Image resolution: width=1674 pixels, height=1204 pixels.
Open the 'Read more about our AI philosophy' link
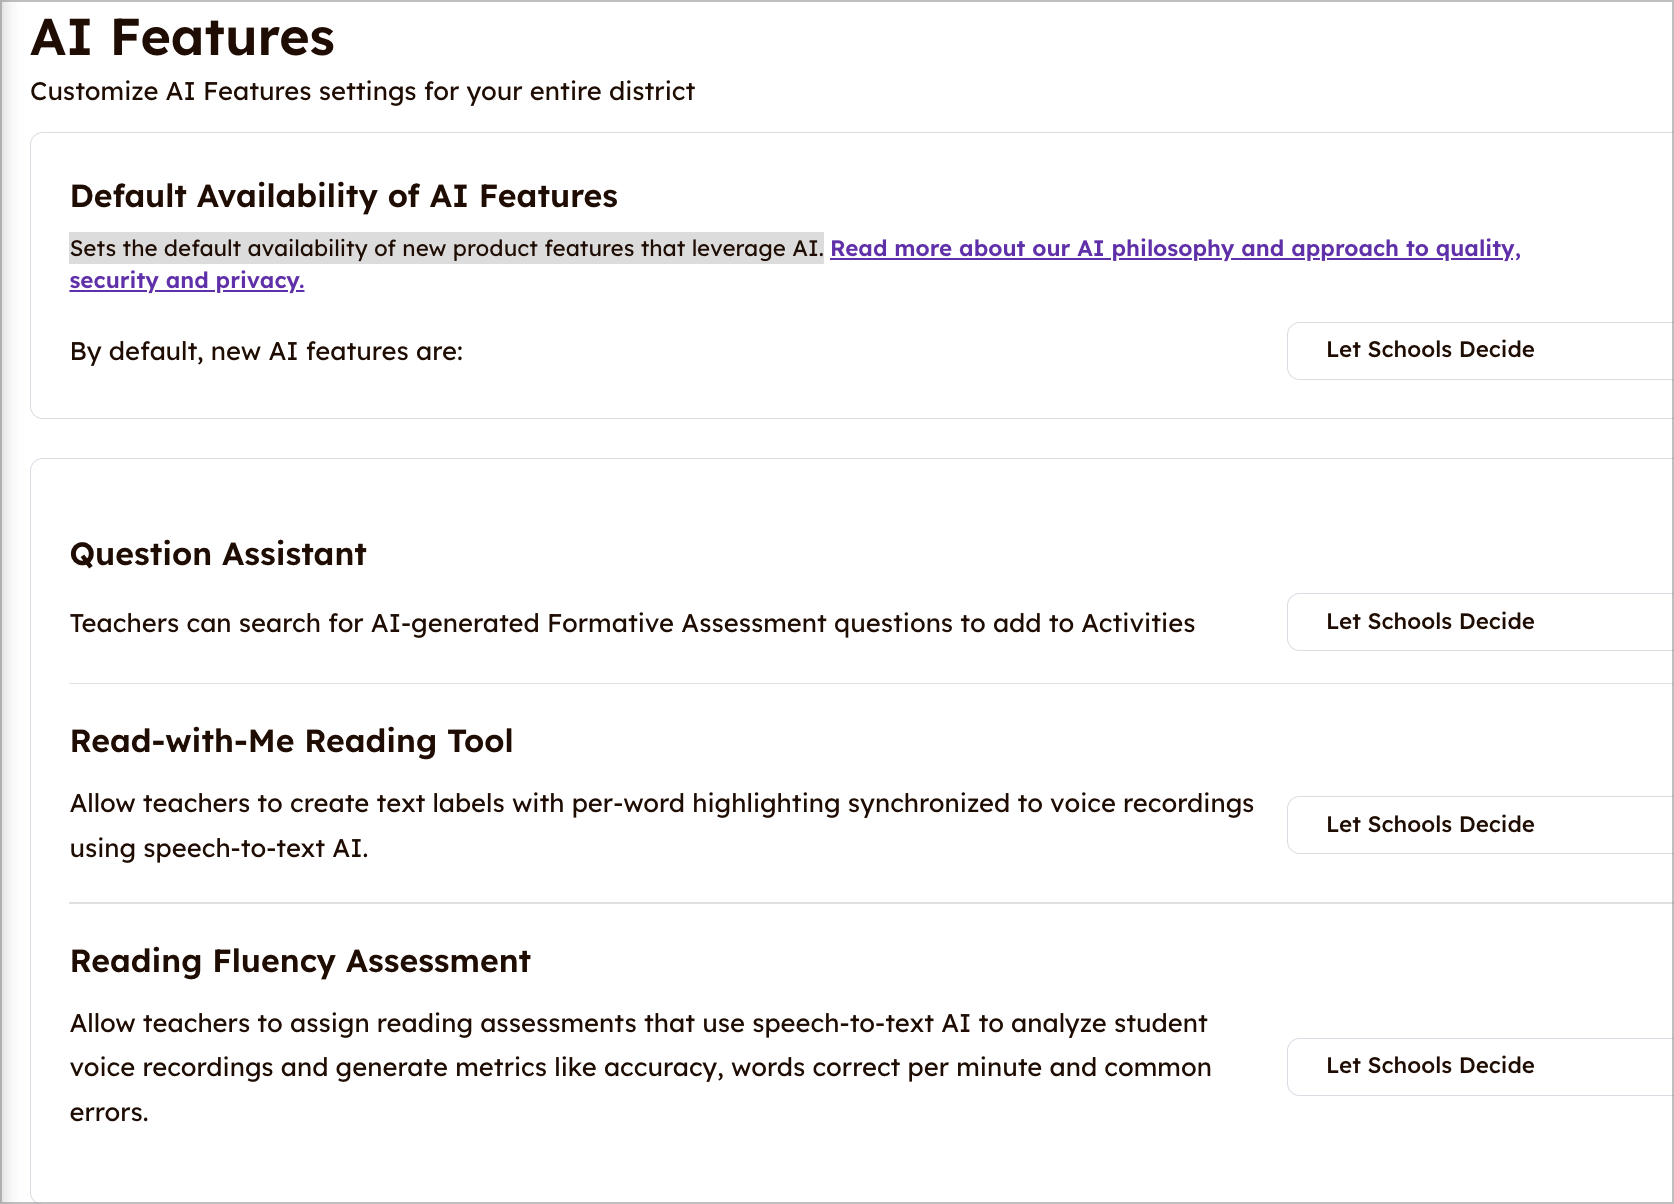(1174, 249)
